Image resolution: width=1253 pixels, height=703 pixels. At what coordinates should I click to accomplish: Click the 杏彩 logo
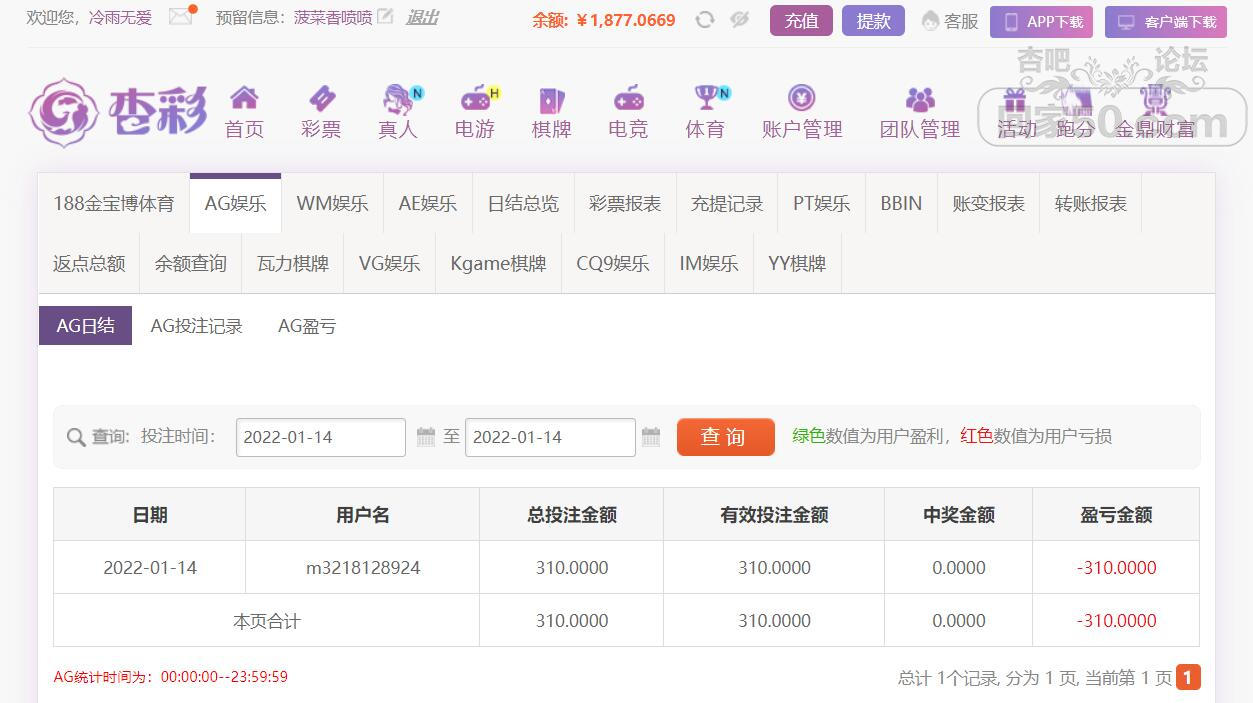118,112
